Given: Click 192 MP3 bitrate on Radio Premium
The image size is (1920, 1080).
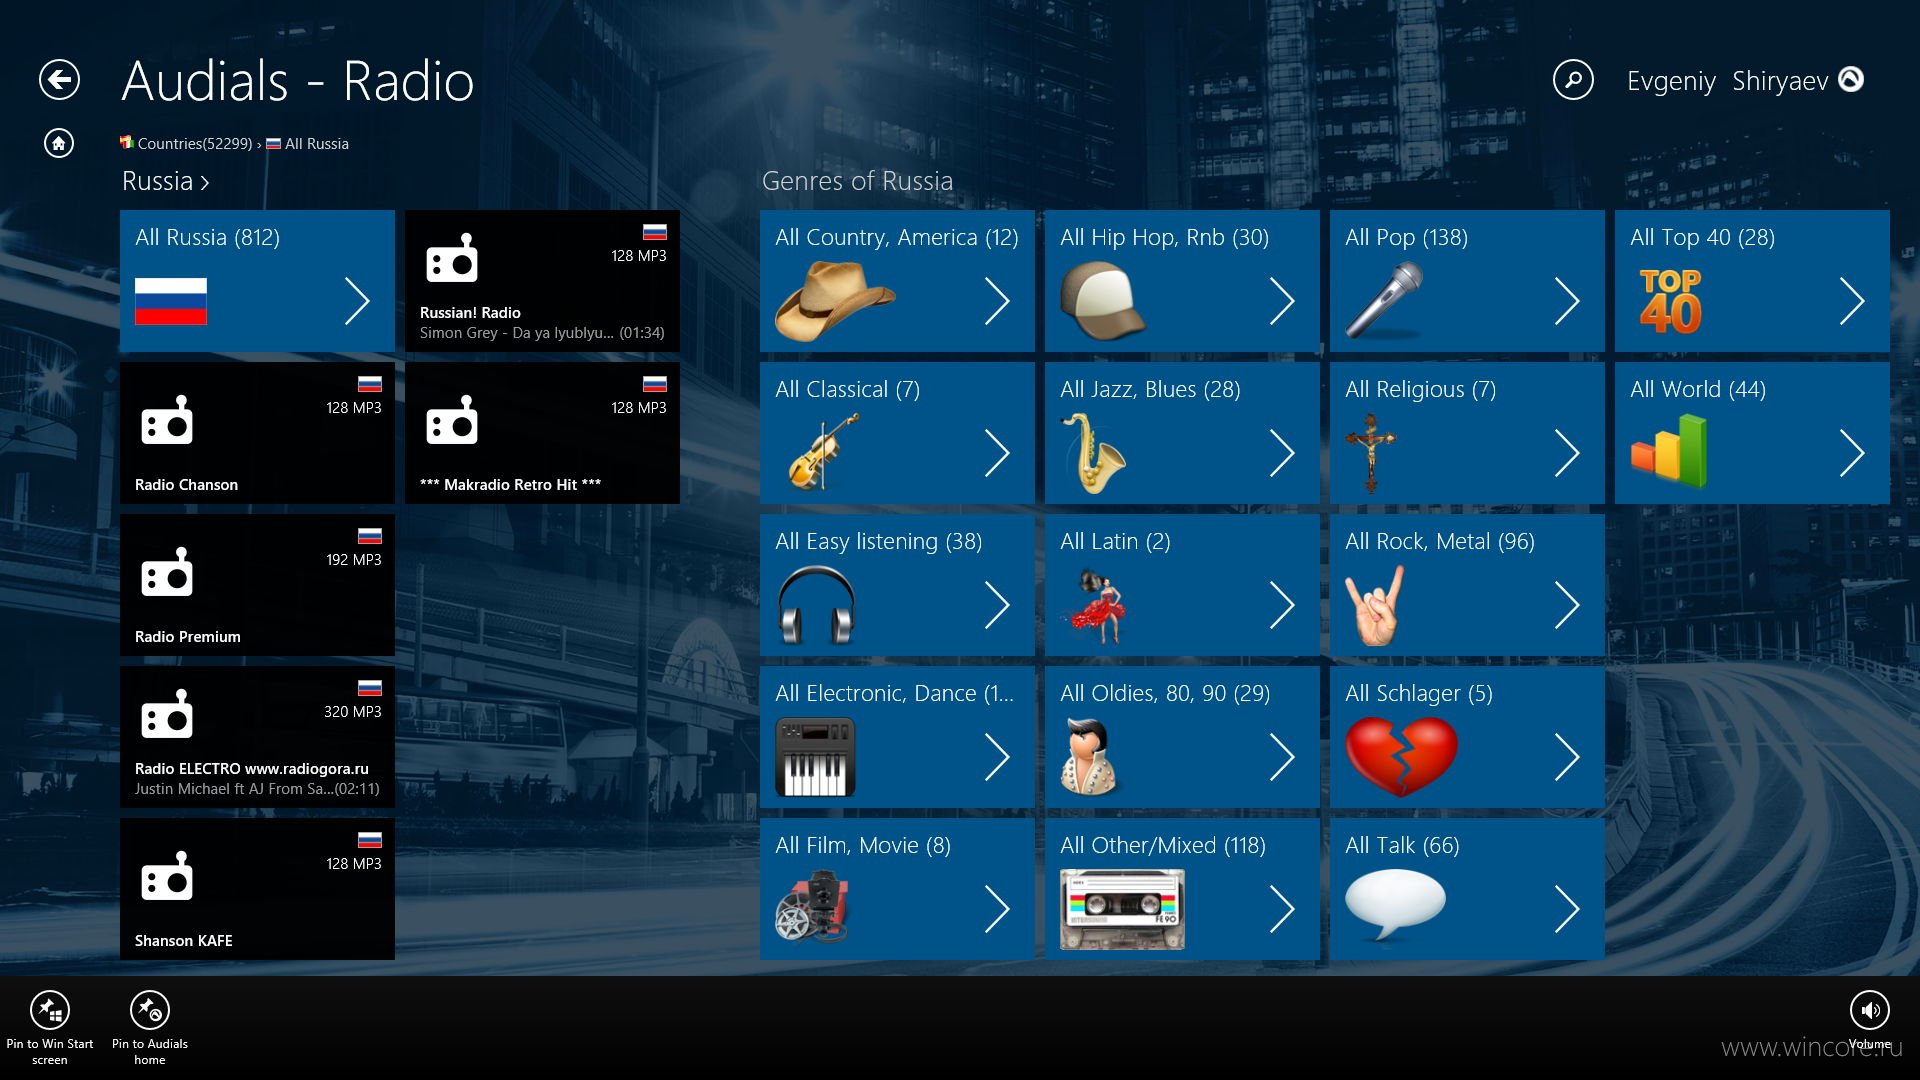Looking at the screenshot, I should pos(353,559).
